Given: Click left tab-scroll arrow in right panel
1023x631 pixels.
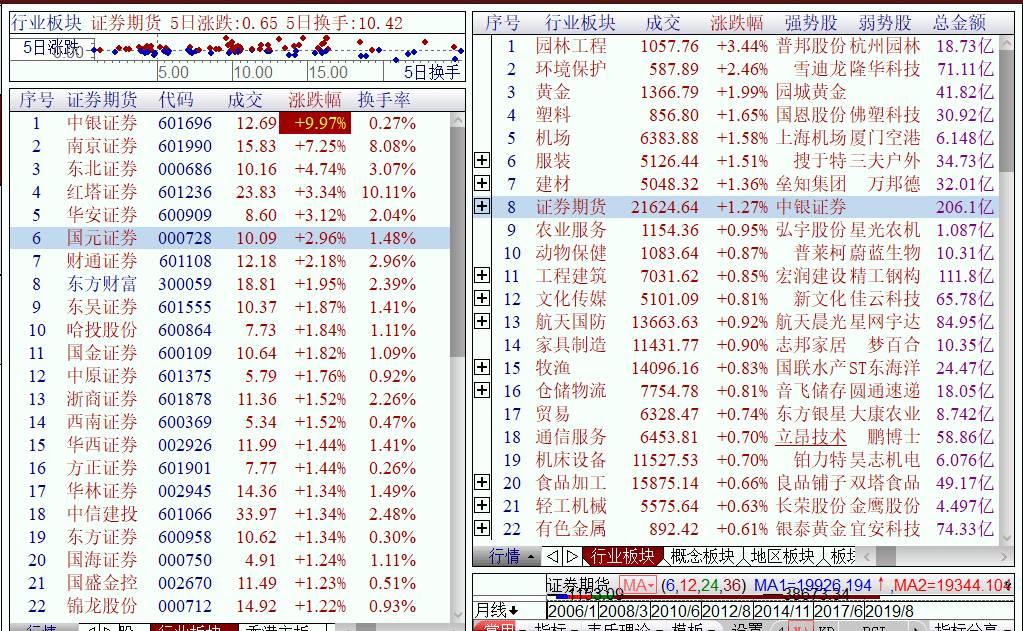Looking at the screenshot, I should 552,556.
